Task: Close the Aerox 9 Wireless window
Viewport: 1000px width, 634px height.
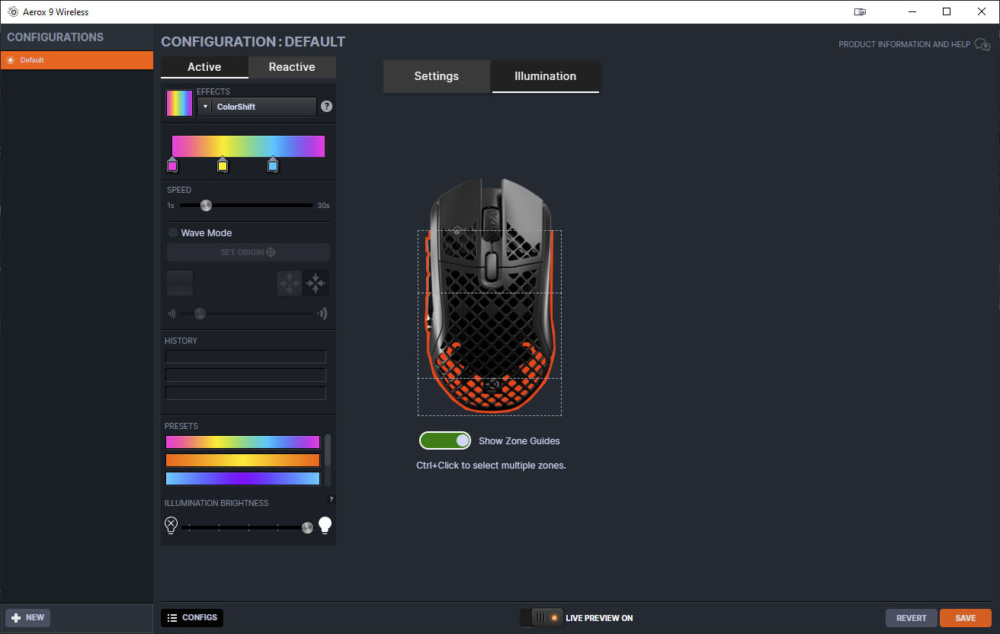Action: tap(982, 11)
